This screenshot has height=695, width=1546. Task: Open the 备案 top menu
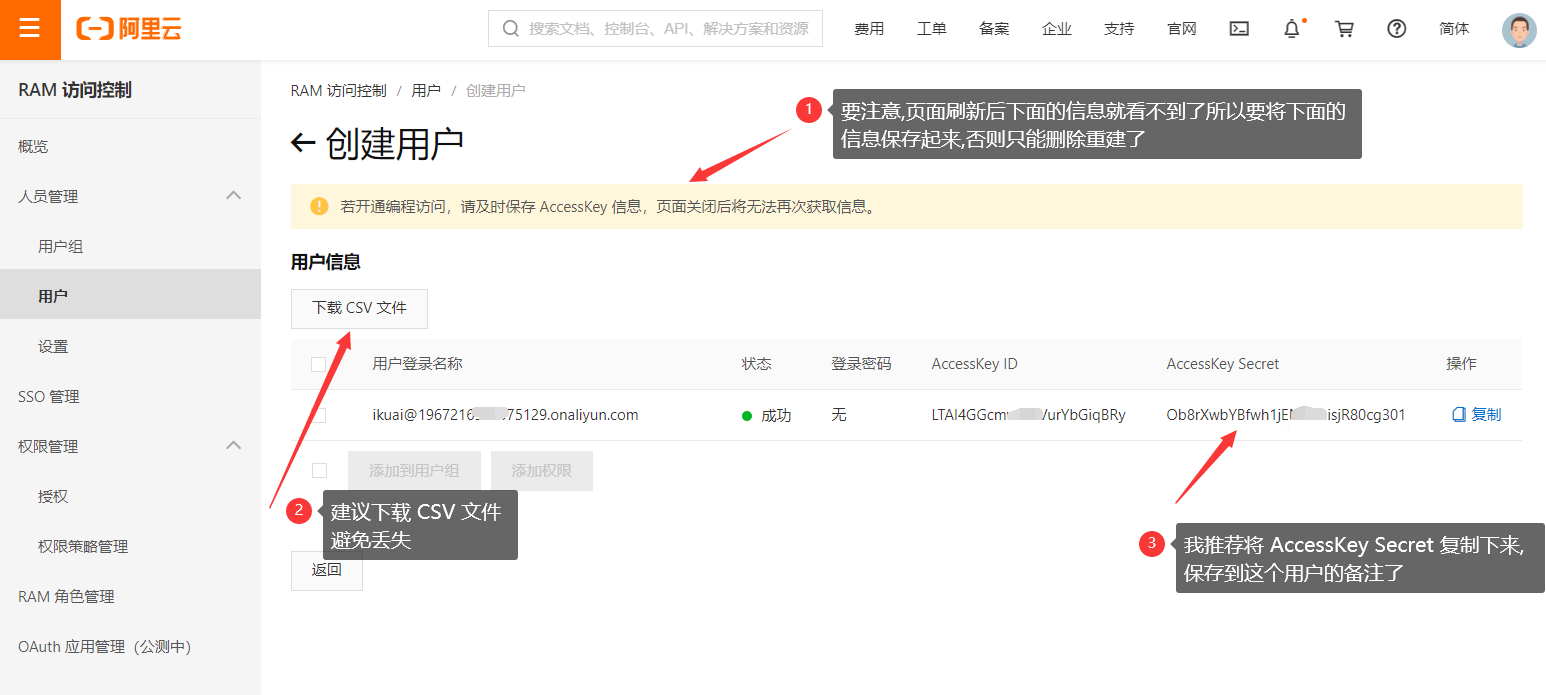994,29
